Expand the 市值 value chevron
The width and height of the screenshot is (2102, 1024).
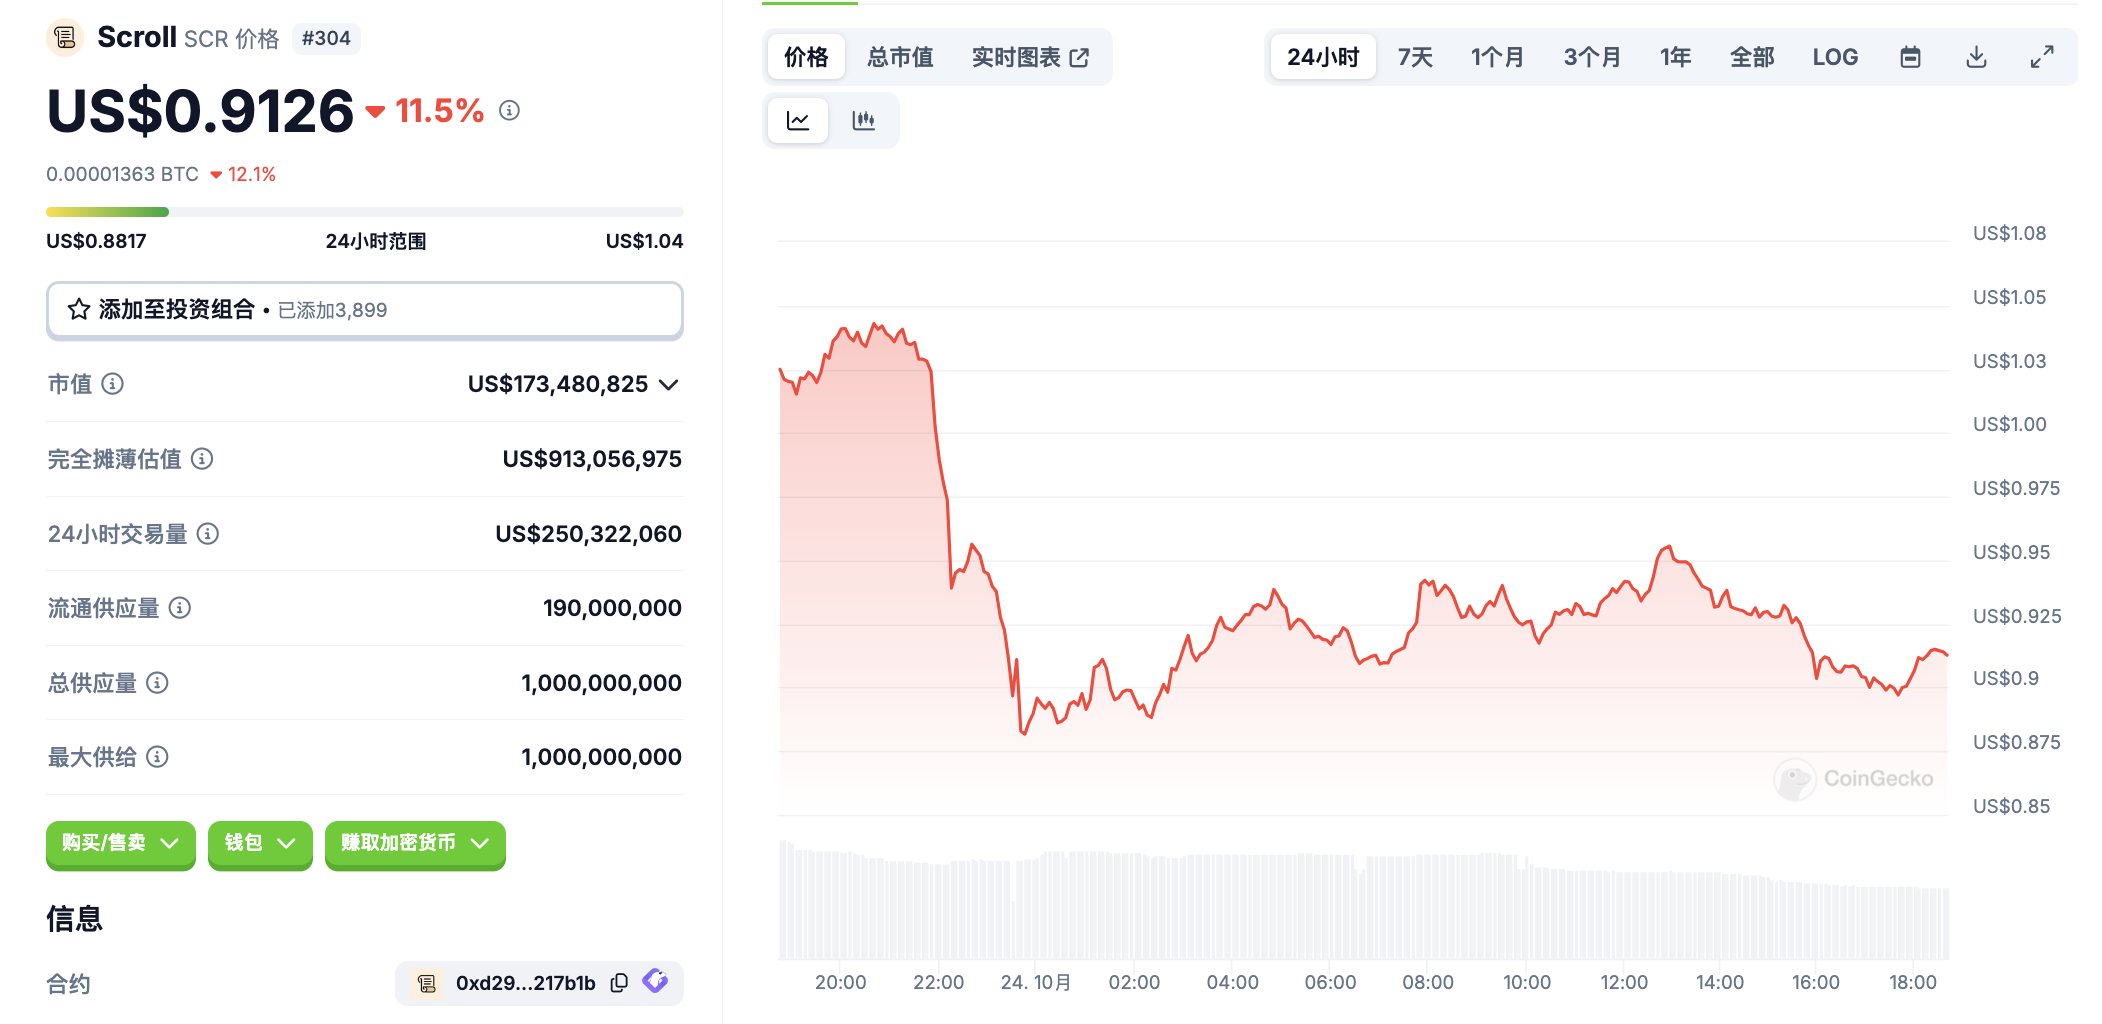pyautogui.click(x=669, y=385)
